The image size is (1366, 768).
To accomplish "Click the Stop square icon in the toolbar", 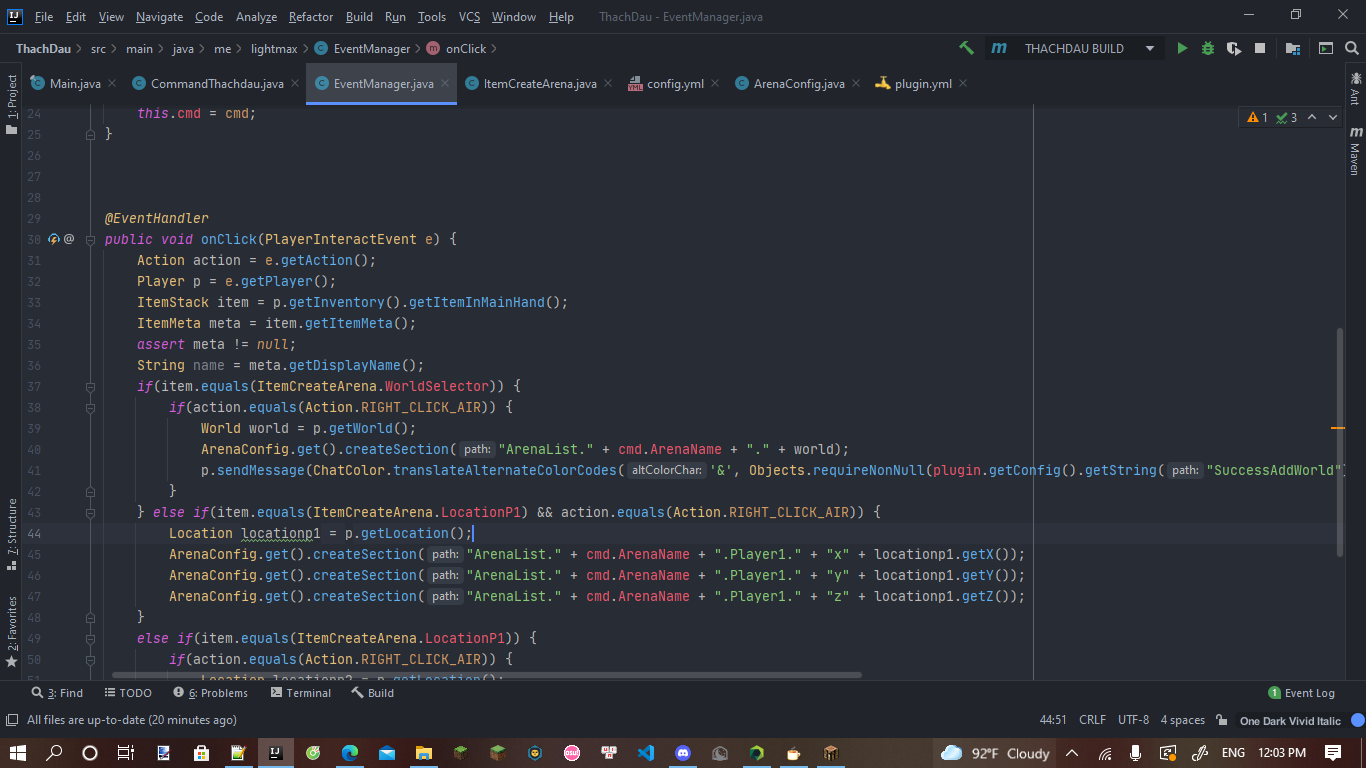I will tap(1260, 48).
